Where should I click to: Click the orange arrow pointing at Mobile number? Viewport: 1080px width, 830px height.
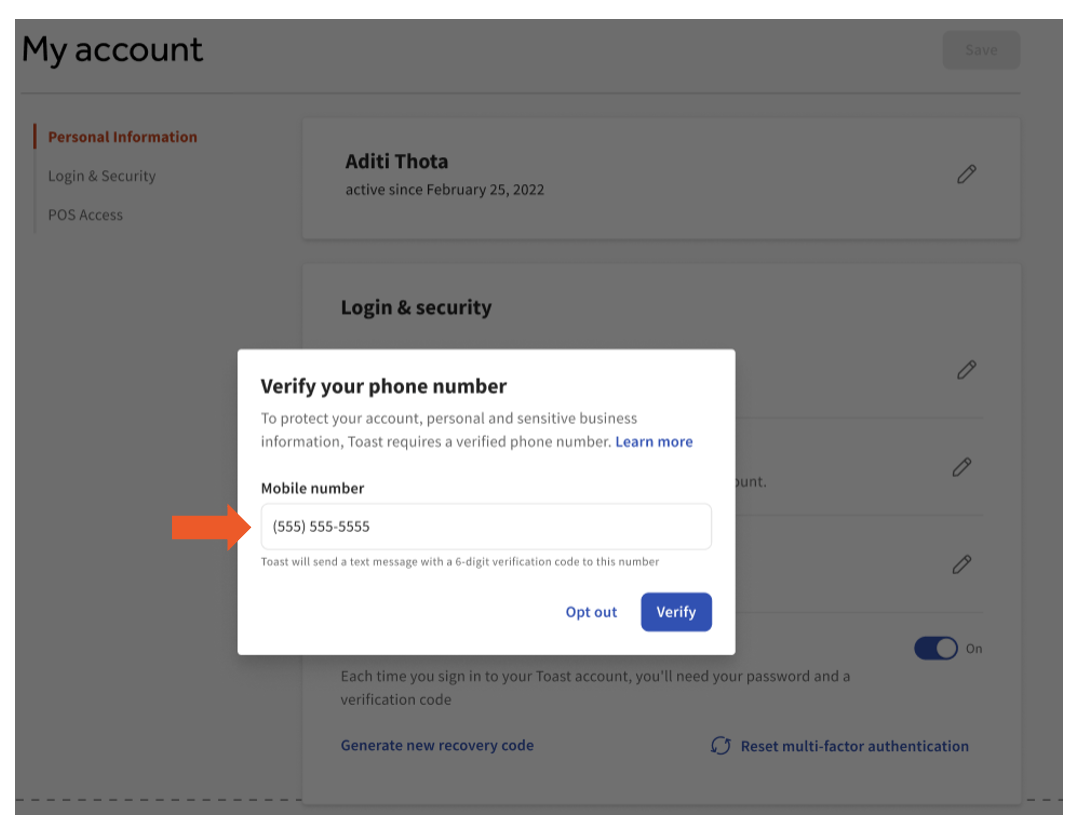pyautogui.click(x=211, y=527)
